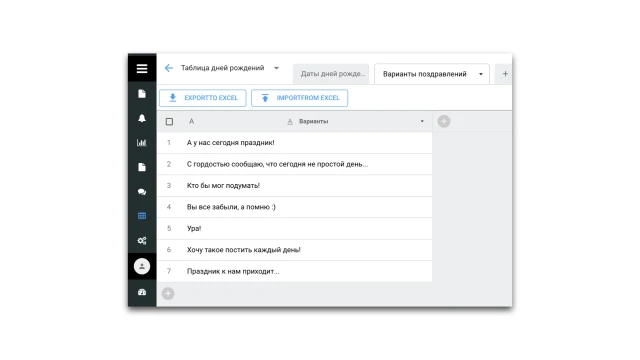Tick the select-all checkbox in the table header
The width and height of the screenshot is (640, 360).
[x=169, y=122]
